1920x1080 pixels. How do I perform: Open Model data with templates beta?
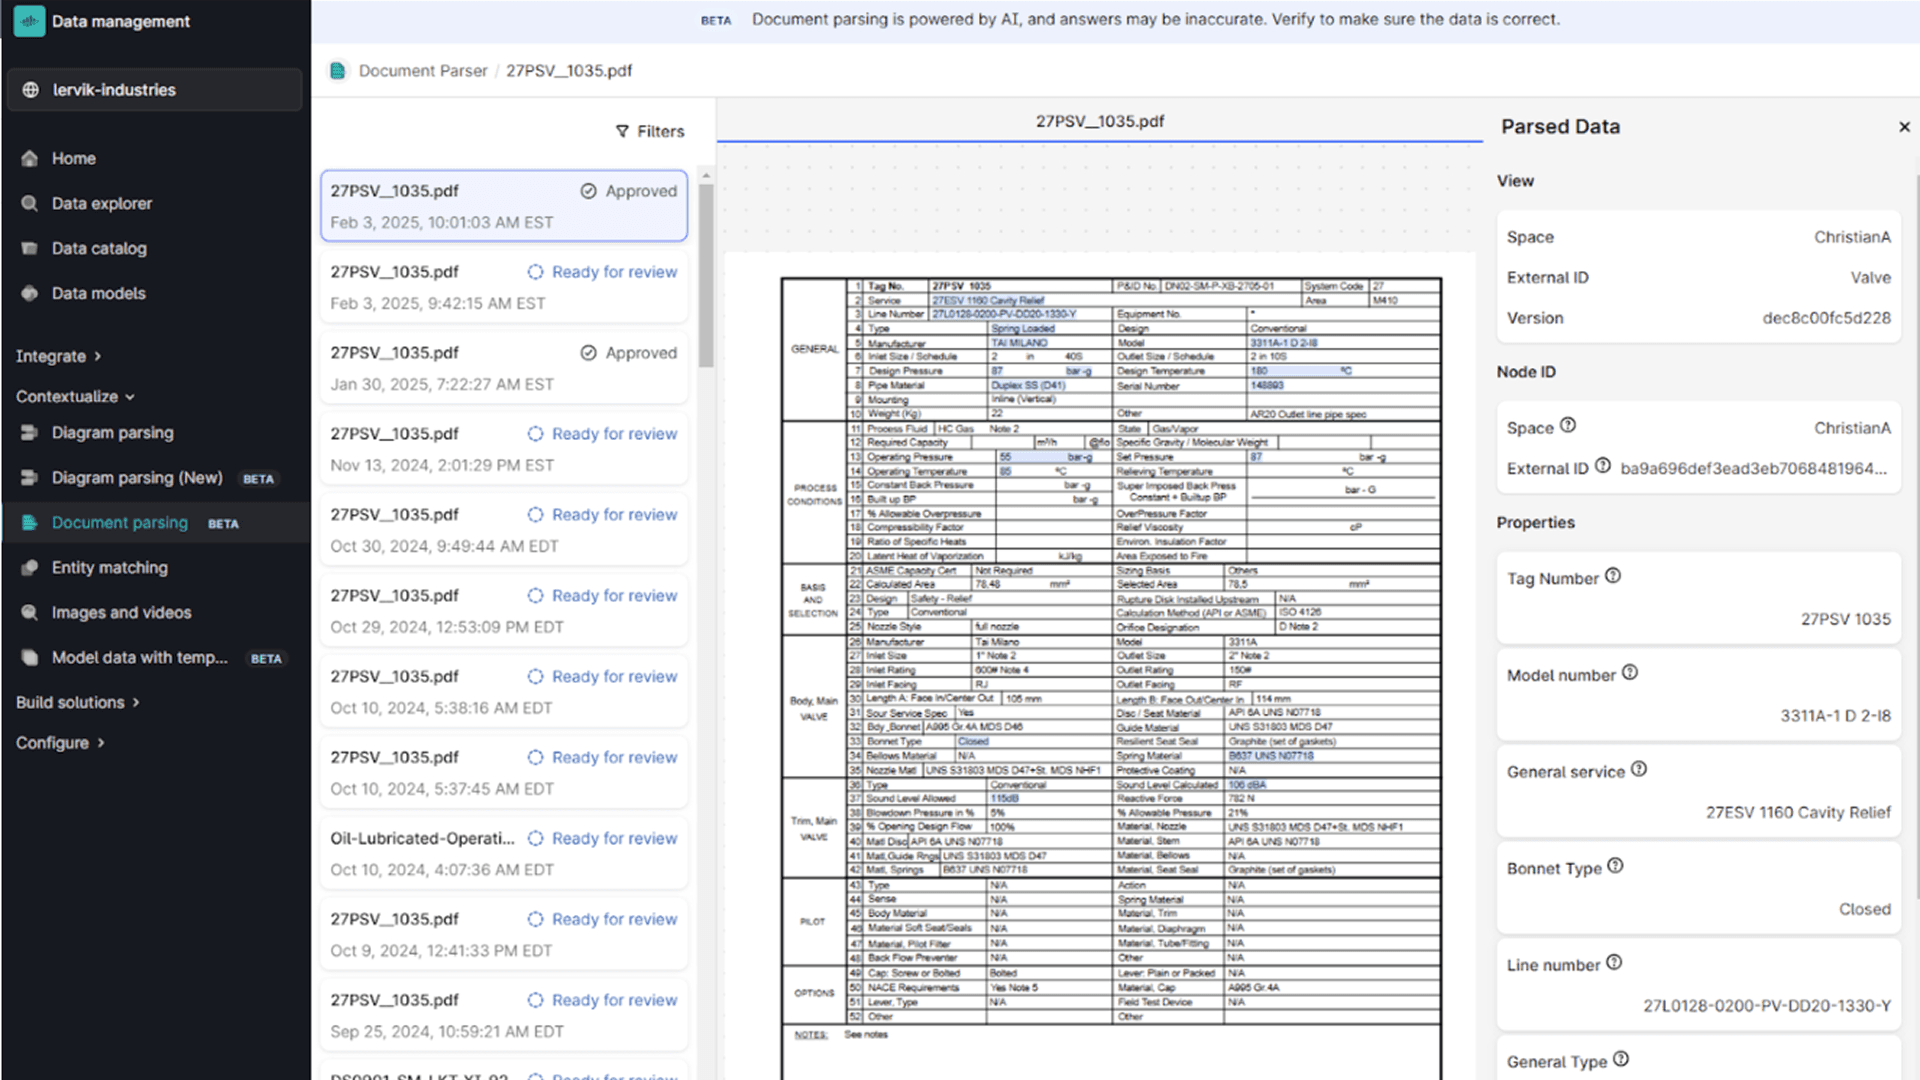coord(139,657)
